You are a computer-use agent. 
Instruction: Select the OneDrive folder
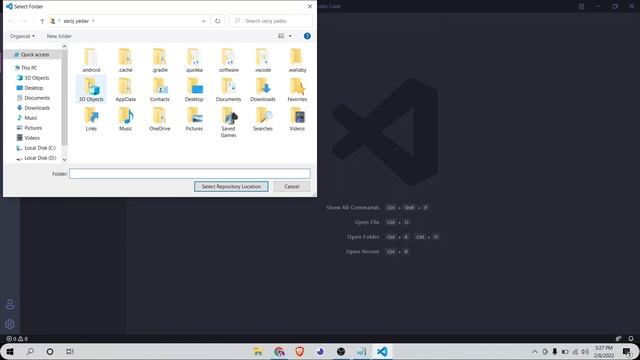point(160,119)
